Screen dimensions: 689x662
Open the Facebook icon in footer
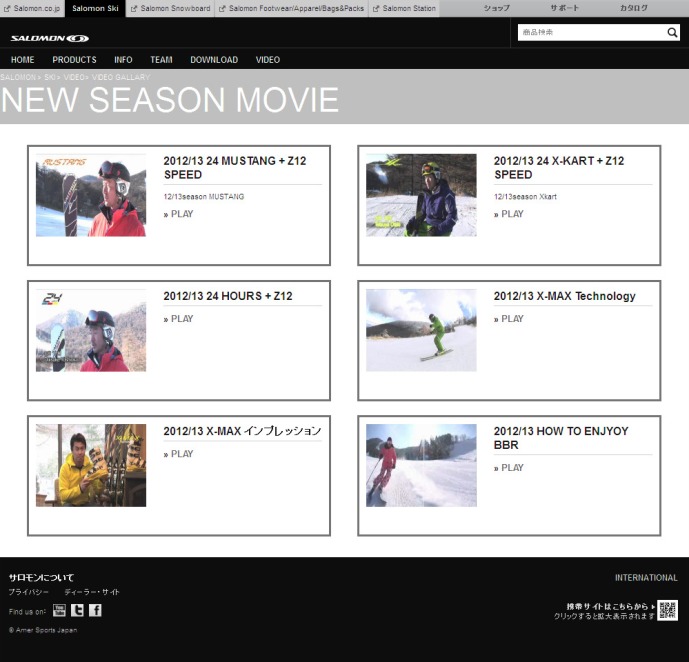95,610
